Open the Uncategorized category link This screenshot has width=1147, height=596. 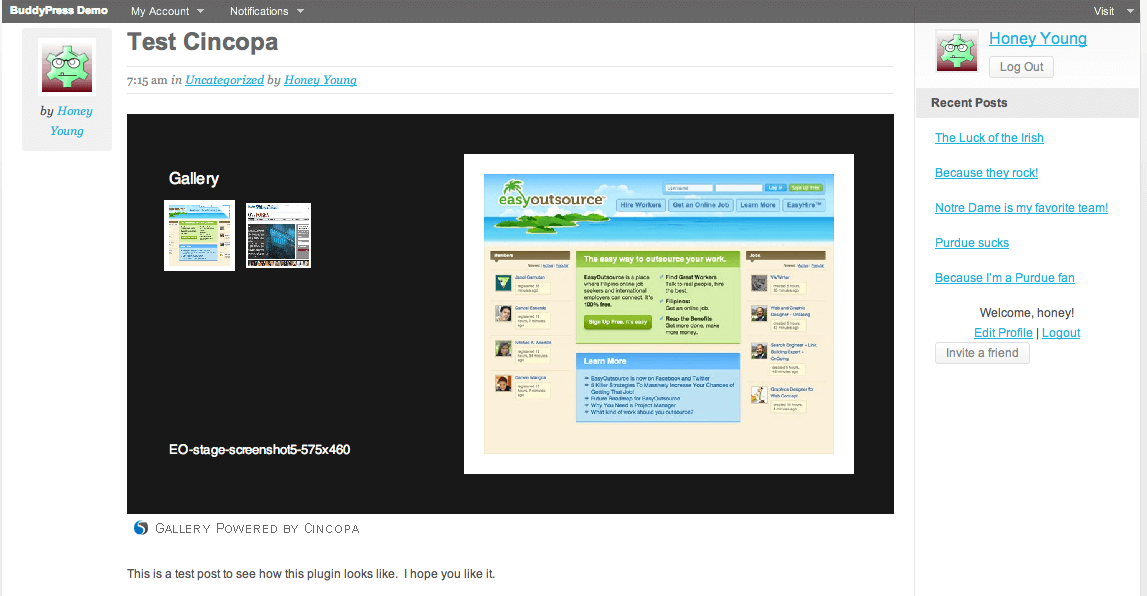(224, 80)
